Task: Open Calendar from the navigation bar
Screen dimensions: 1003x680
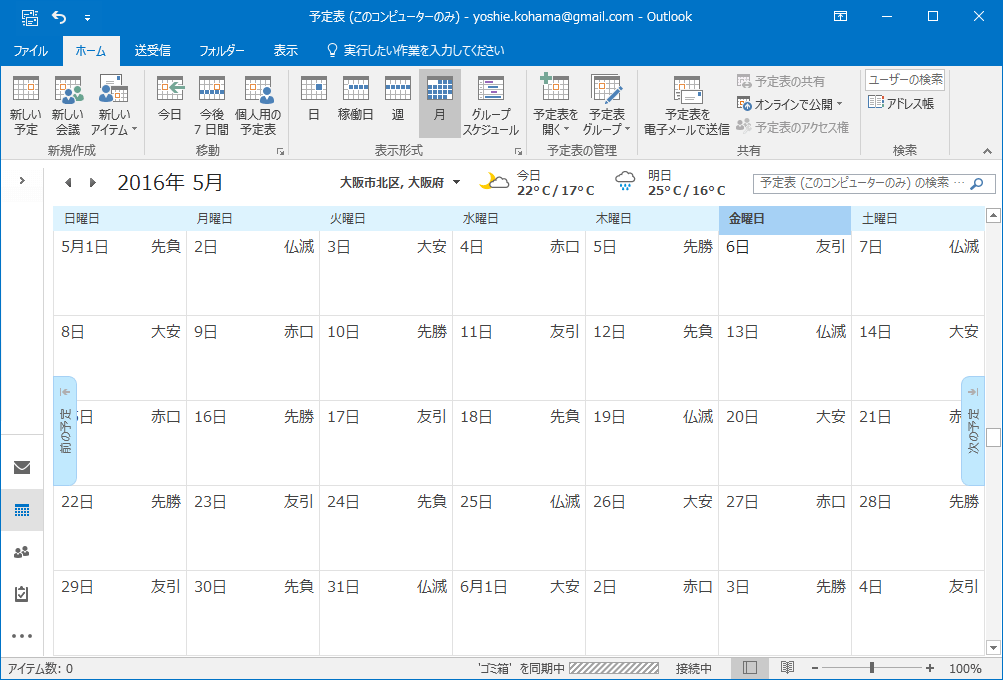Action: 22,510
